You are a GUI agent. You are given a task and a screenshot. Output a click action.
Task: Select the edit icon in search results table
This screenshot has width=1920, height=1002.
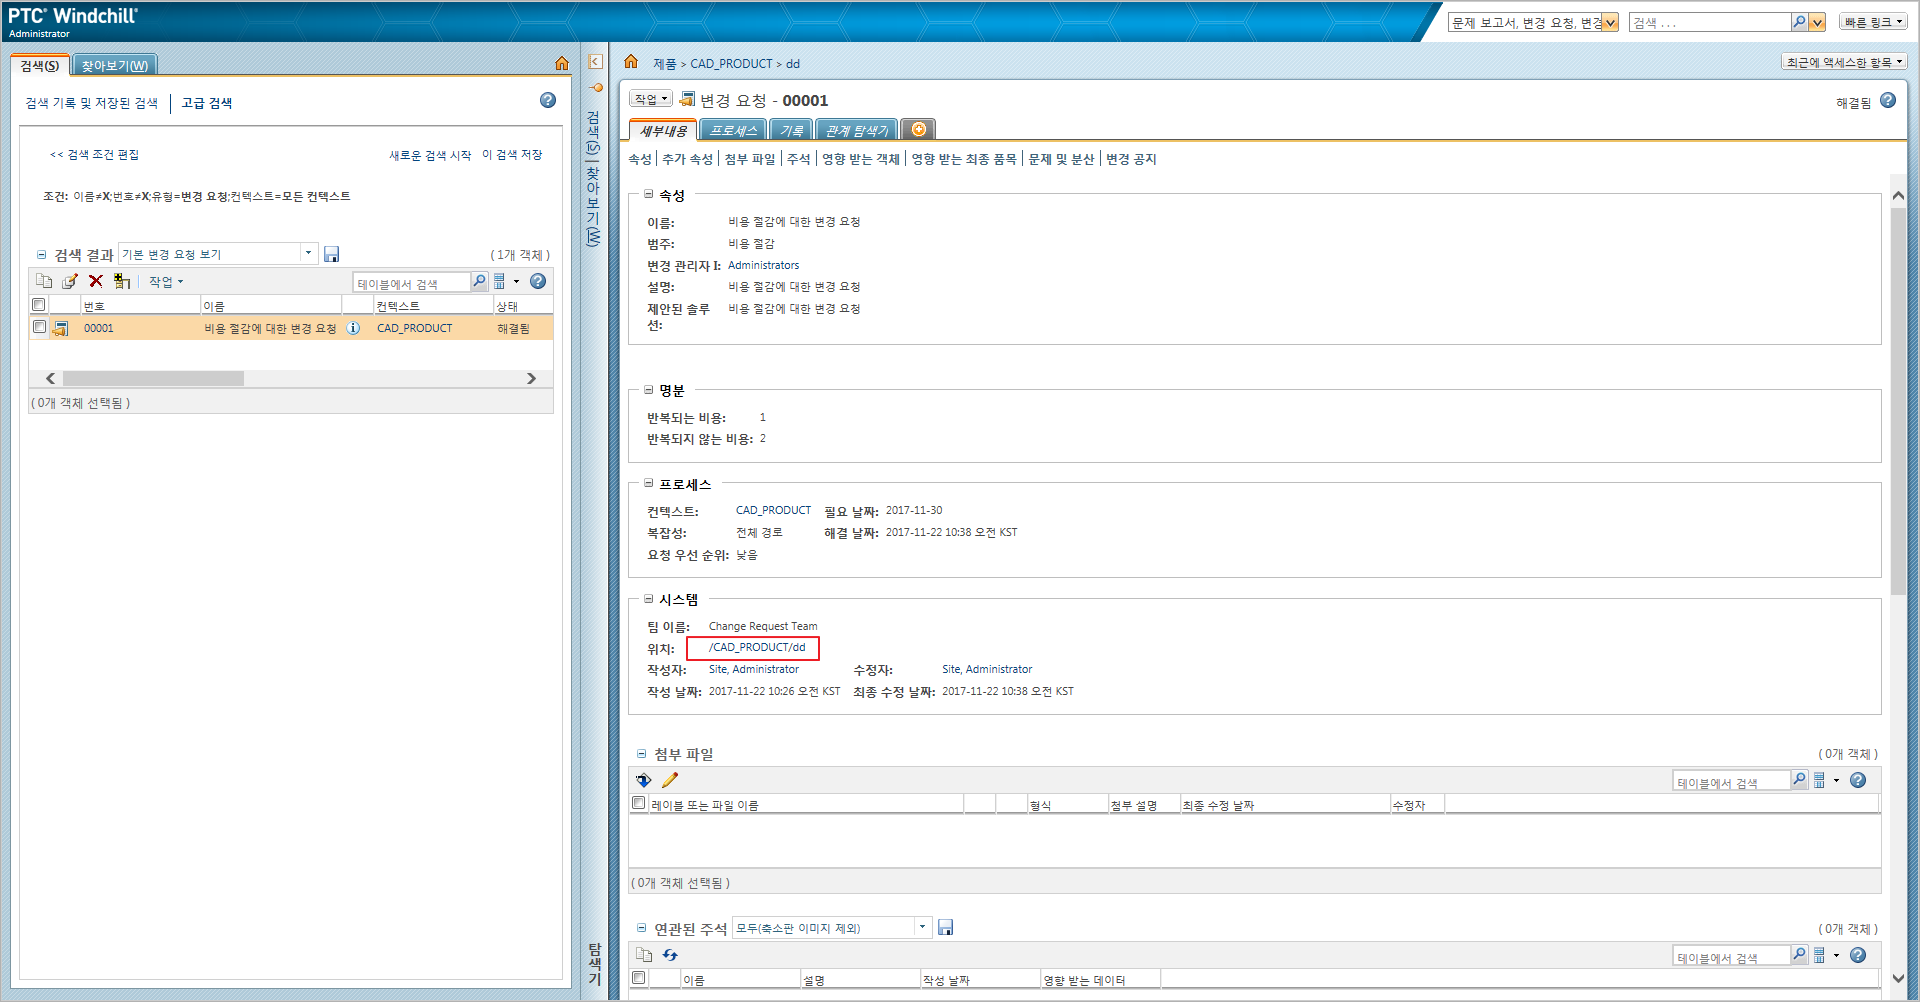click(70, 281)
